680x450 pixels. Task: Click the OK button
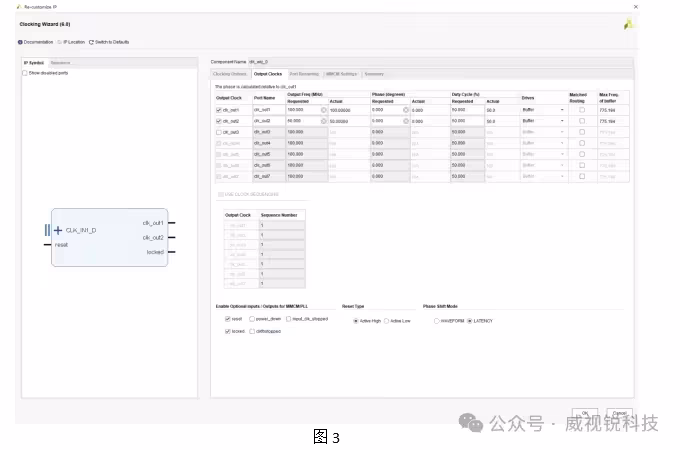pos(585,413)
